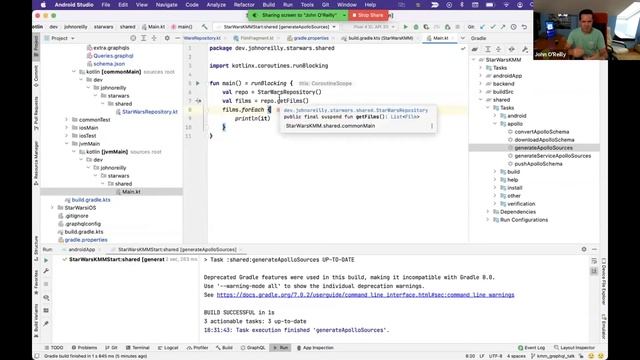Click the Make Project hammer icon
Viewport: 640px width, 360px height.
click(204, 27)
